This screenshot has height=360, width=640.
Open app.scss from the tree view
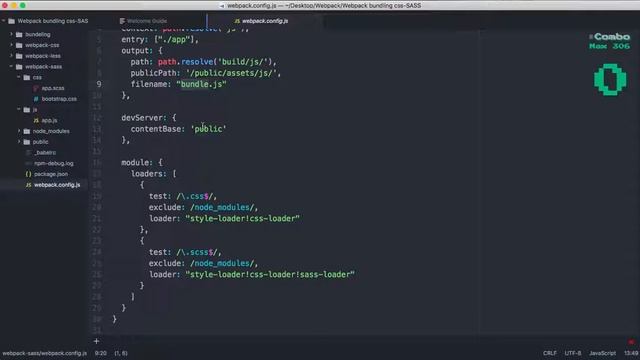pyautogui.click(x=53, y=88)
